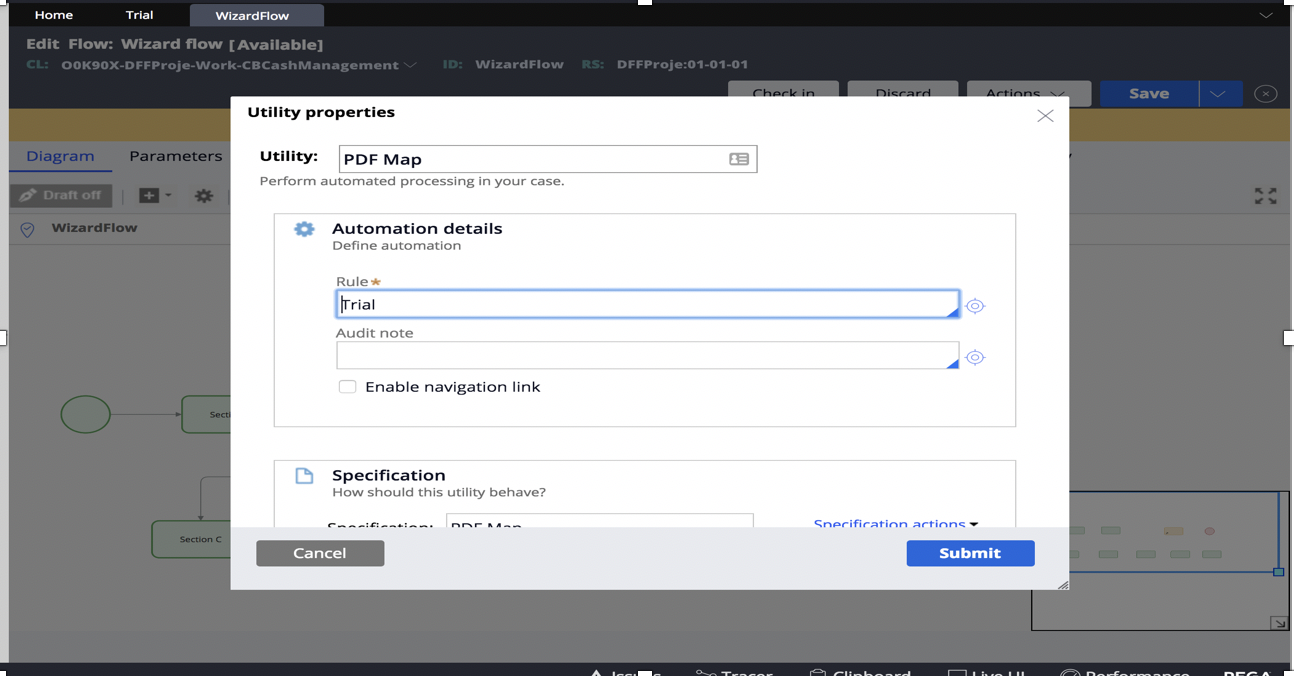The image size is (1294, 676).
Task: Open the Performance tool
Action: point(1124,673)
